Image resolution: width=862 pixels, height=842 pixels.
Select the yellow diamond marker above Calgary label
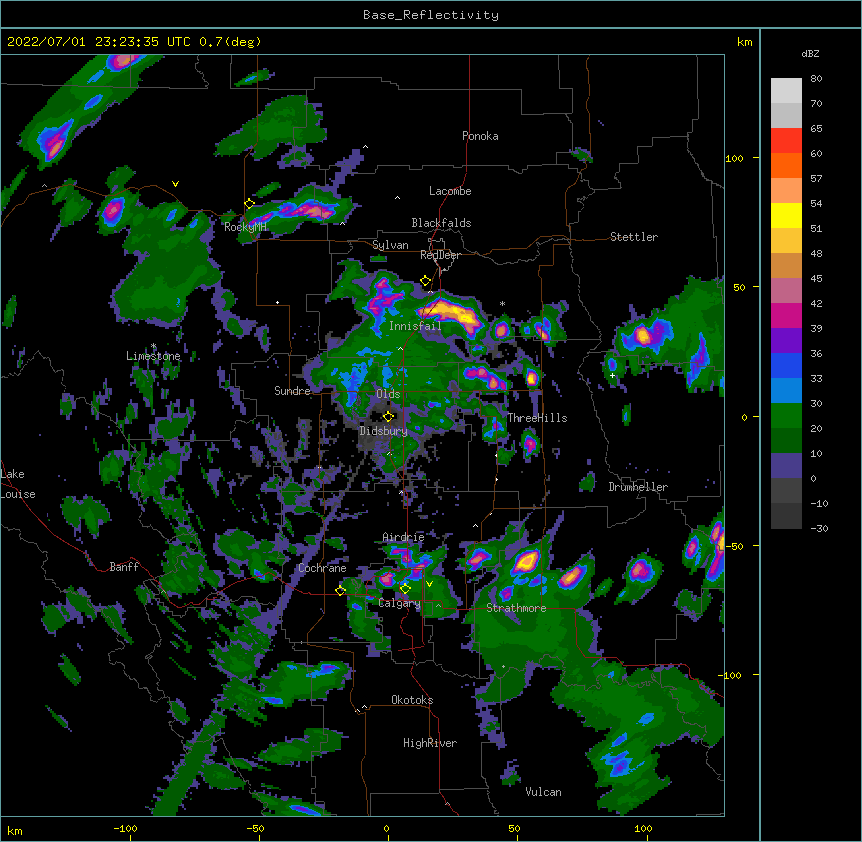tap(405, 589)
